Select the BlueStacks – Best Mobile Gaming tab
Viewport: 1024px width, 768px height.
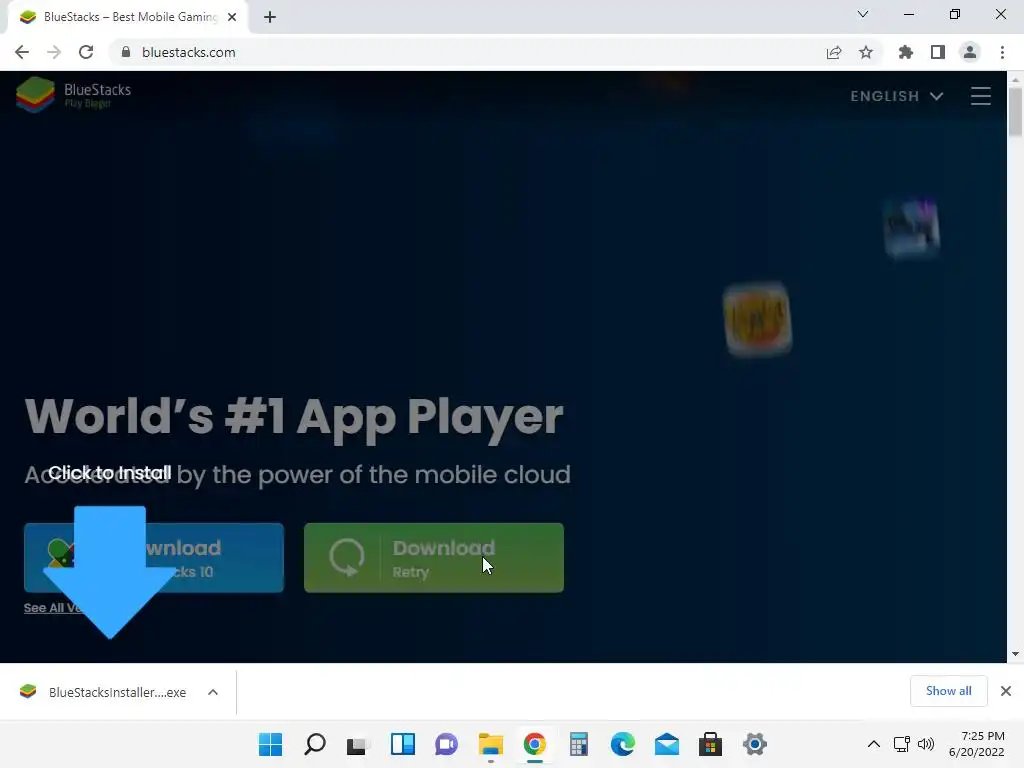coord(128,17)
